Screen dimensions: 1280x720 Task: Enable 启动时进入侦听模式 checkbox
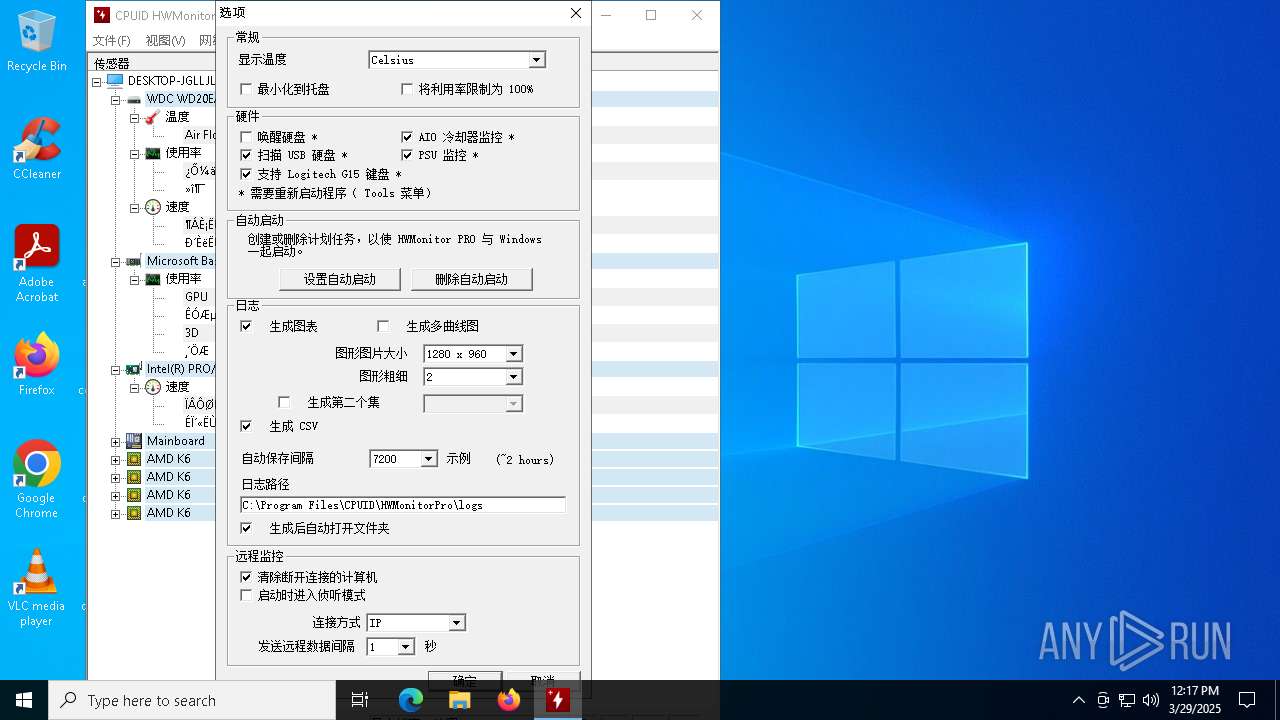click(x=246, y=595)
